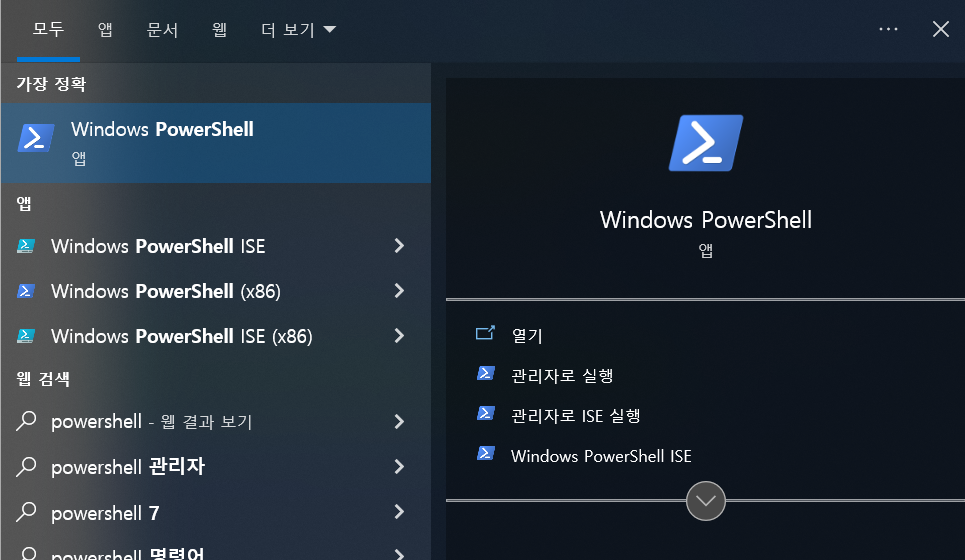Open Windows PowerShell best match result

215,143
